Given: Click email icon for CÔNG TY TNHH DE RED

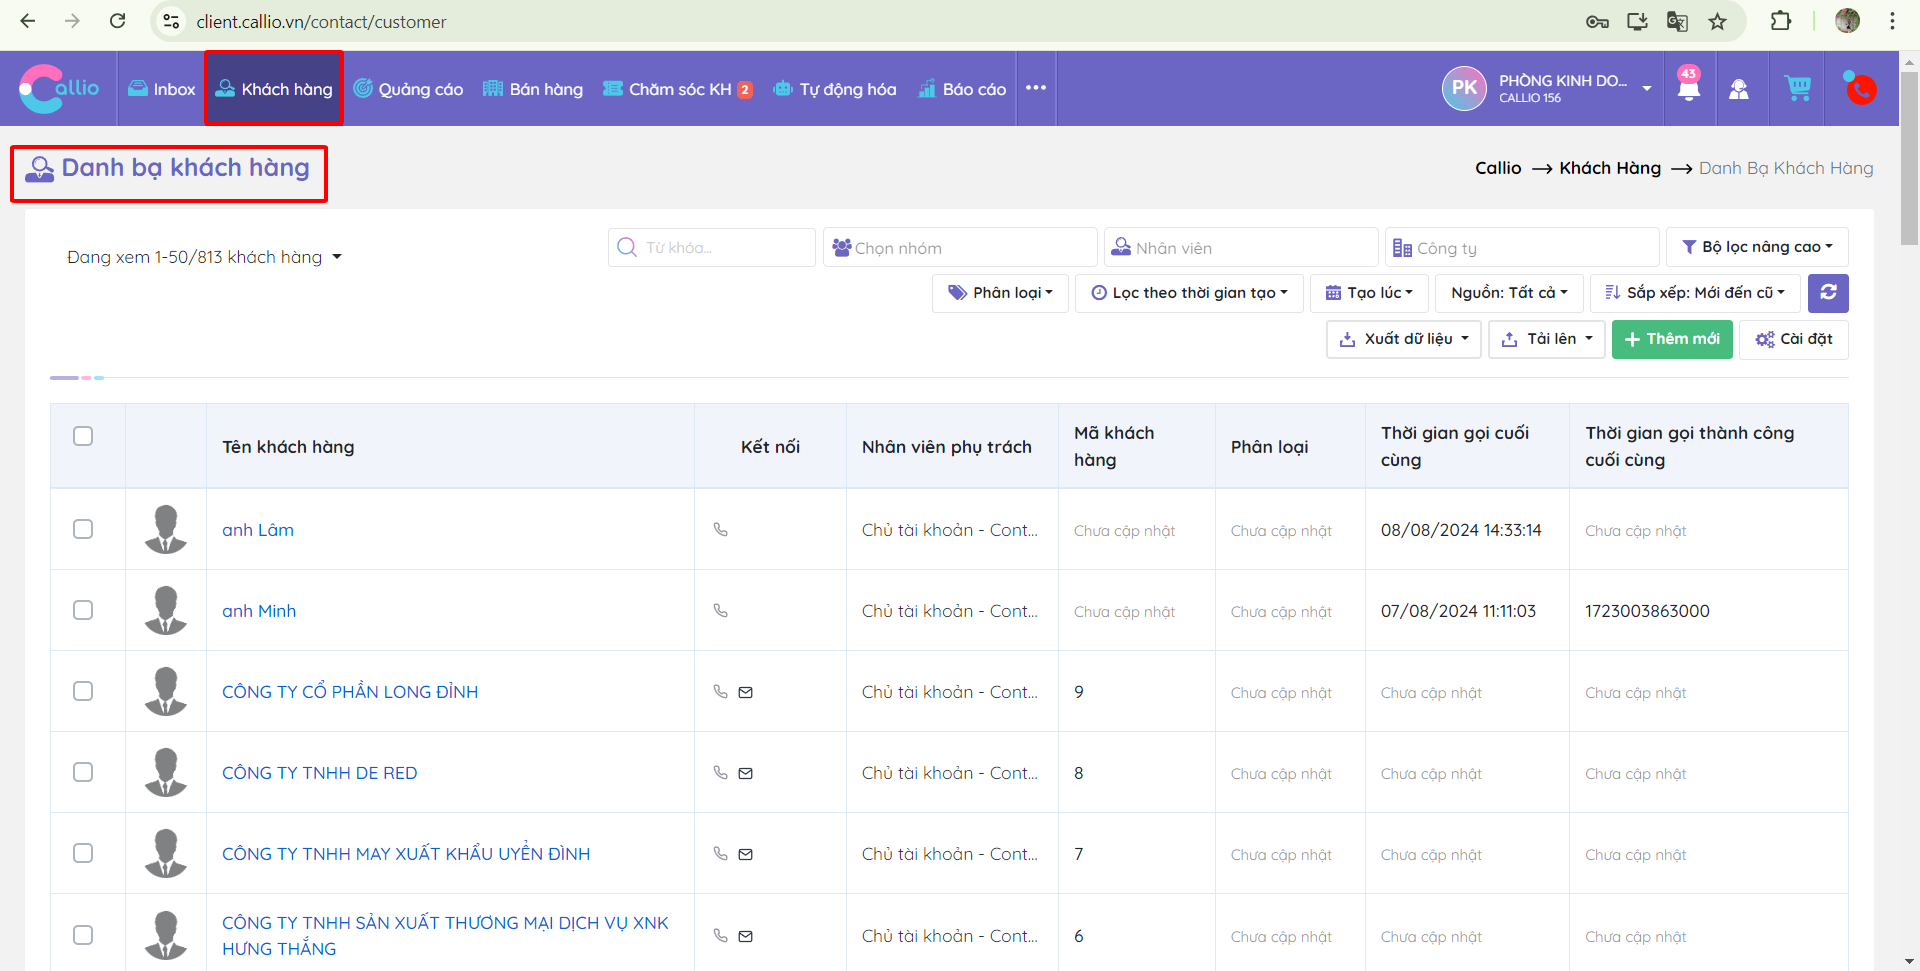Looking at the screenshot, I should (746, 773).
